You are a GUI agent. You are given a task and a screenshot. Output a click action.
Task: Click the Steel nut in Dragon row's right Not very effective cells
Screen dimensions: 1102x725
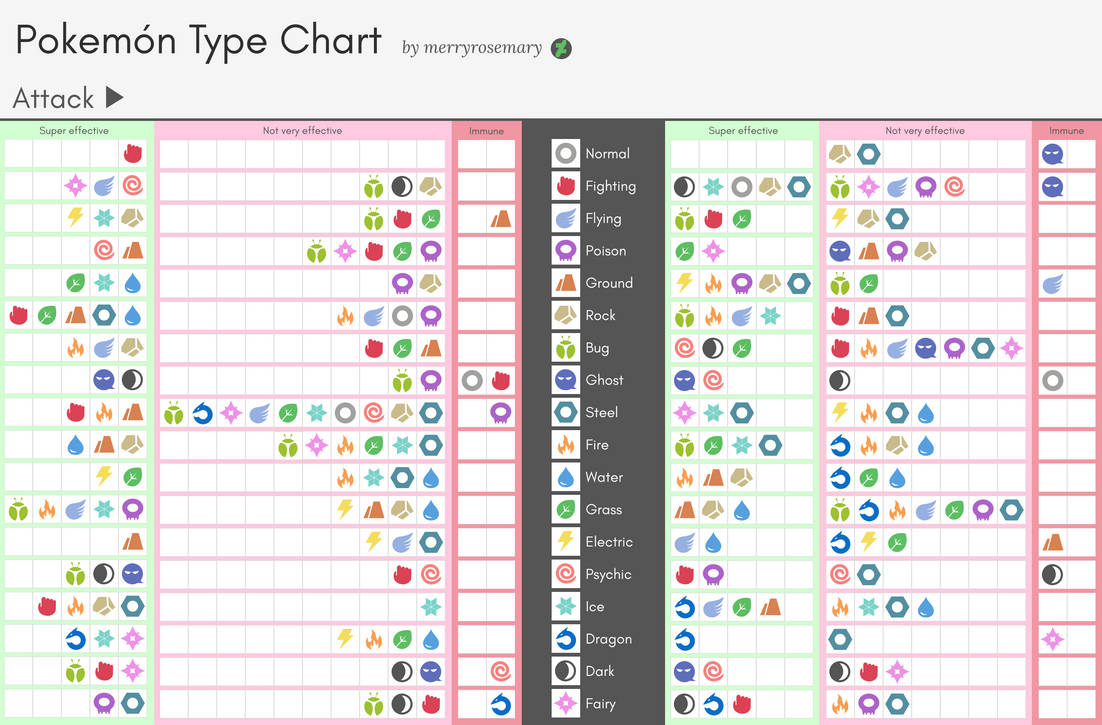[x=840, y=639]
